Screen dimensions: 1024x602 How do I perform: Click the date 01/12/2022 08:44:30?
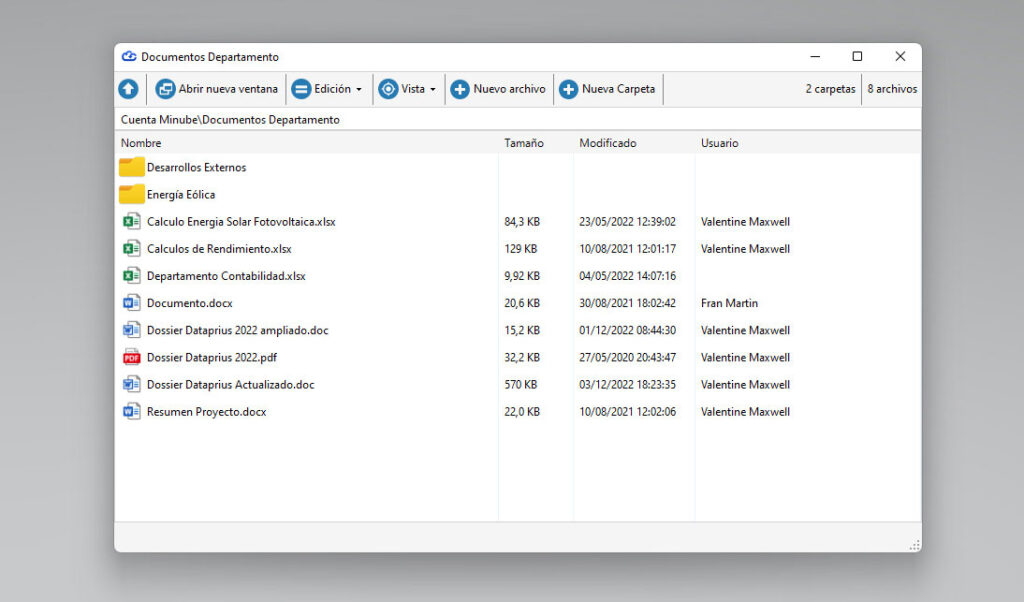(x=628, y=330)
